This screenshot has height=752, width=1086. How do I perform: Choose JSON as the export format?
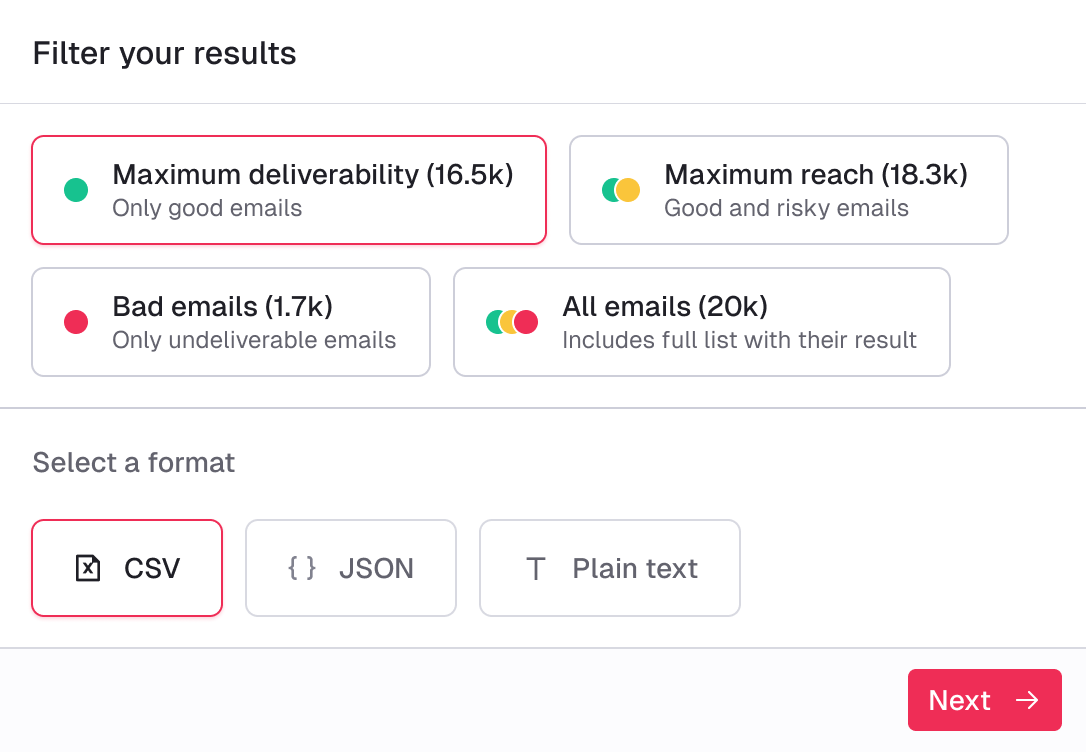pos(351,568)
